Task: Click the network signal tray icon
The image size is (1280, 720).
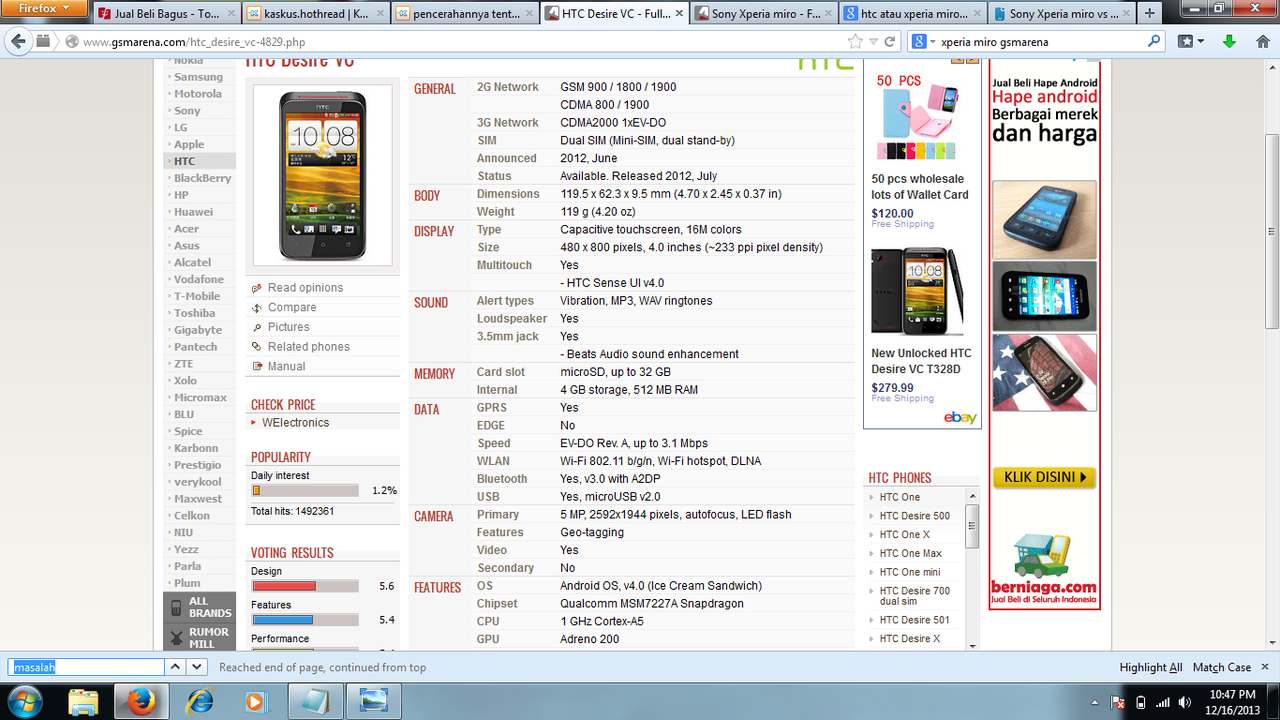Action: tap(1165, 702)
